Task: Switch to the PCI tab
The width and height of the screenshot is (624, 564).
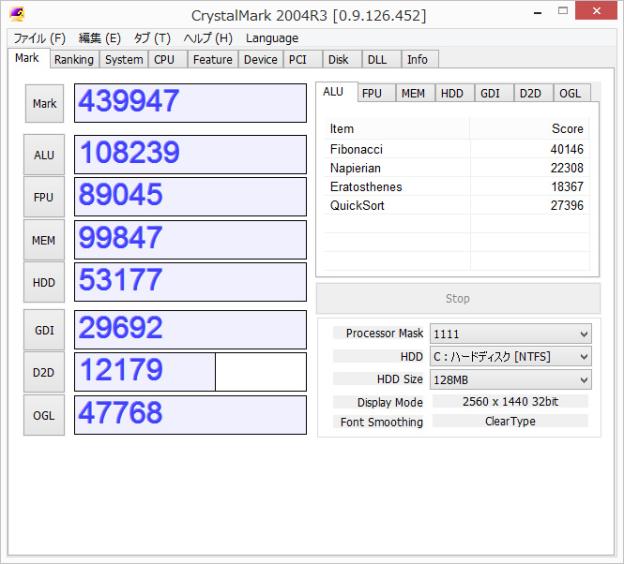Action: [x=302, y=59]
